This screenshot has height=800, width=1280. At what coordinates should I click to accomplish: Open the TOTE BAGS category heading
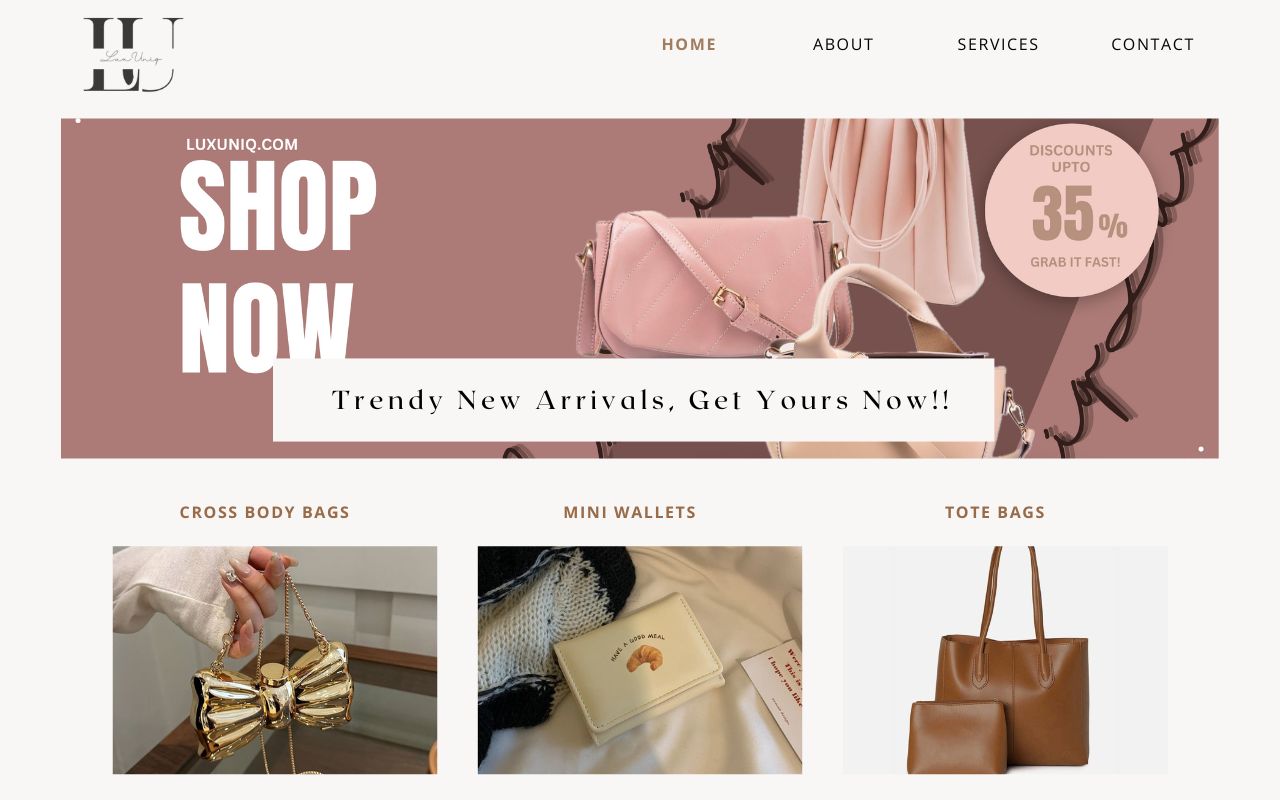pyautogui.click(x=995, y=512)
